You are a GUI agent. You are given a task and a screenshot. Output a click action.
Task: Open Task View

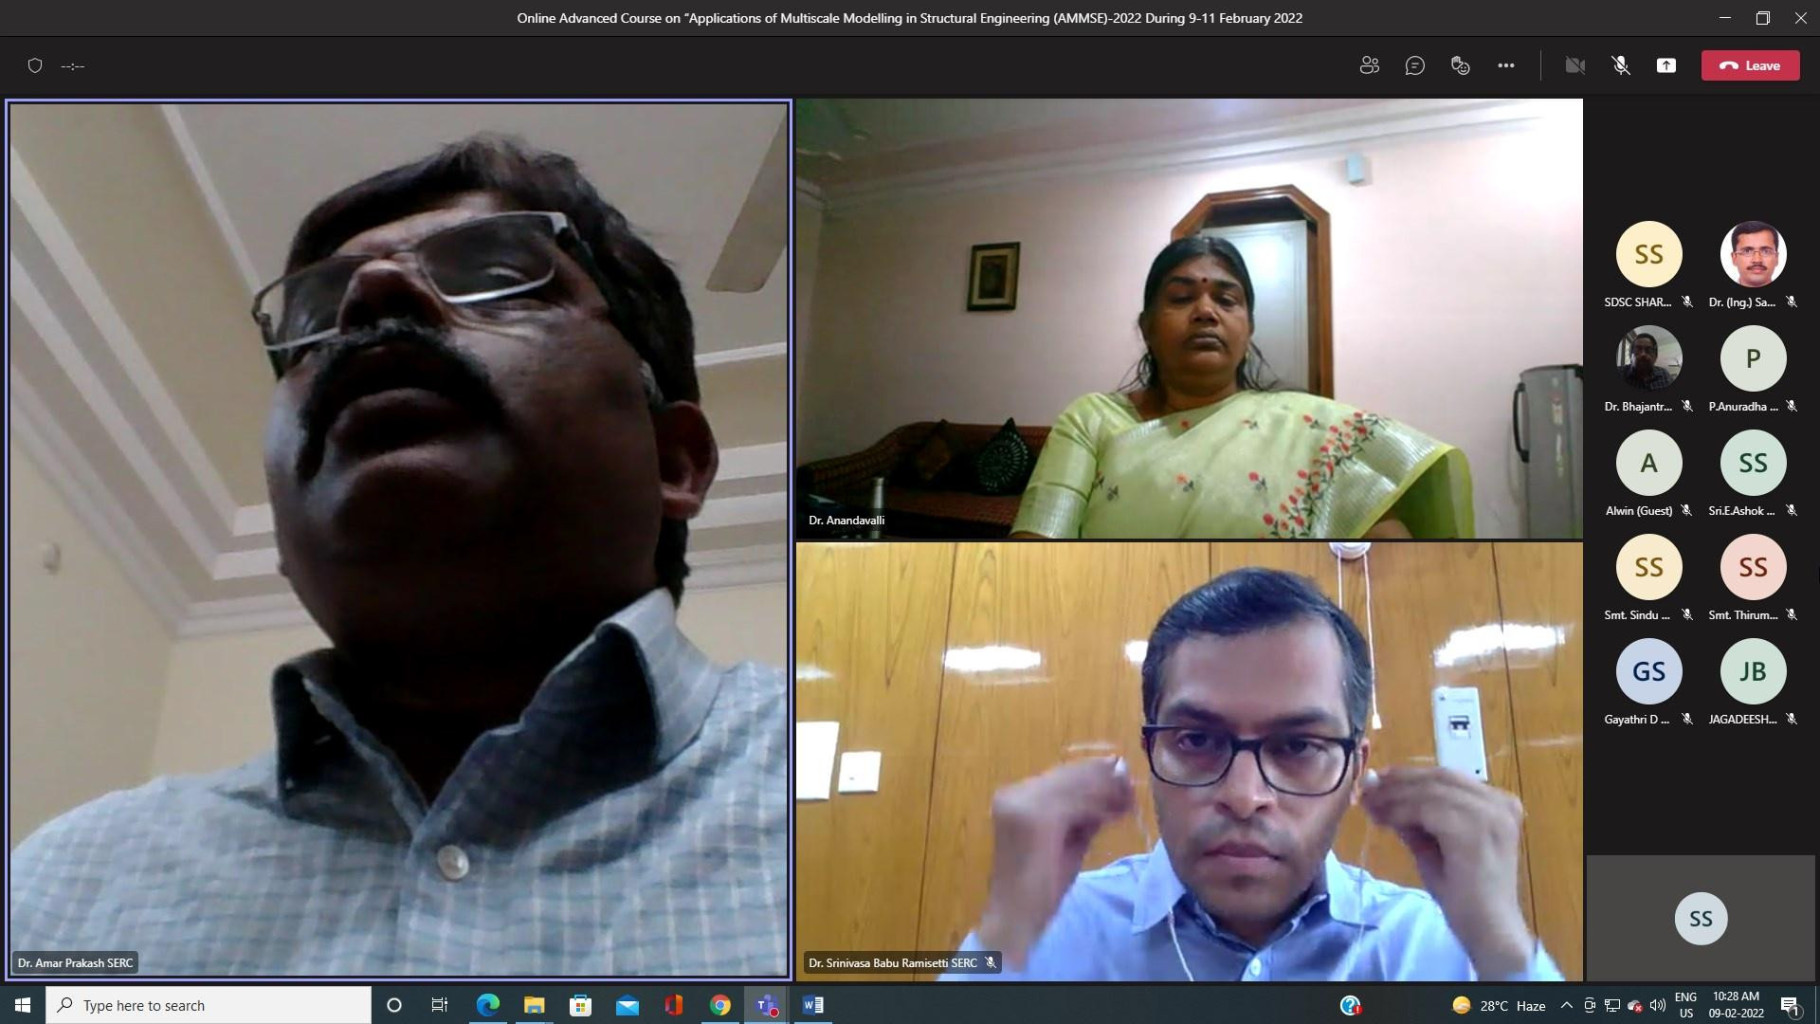(x=439, y=1005)
